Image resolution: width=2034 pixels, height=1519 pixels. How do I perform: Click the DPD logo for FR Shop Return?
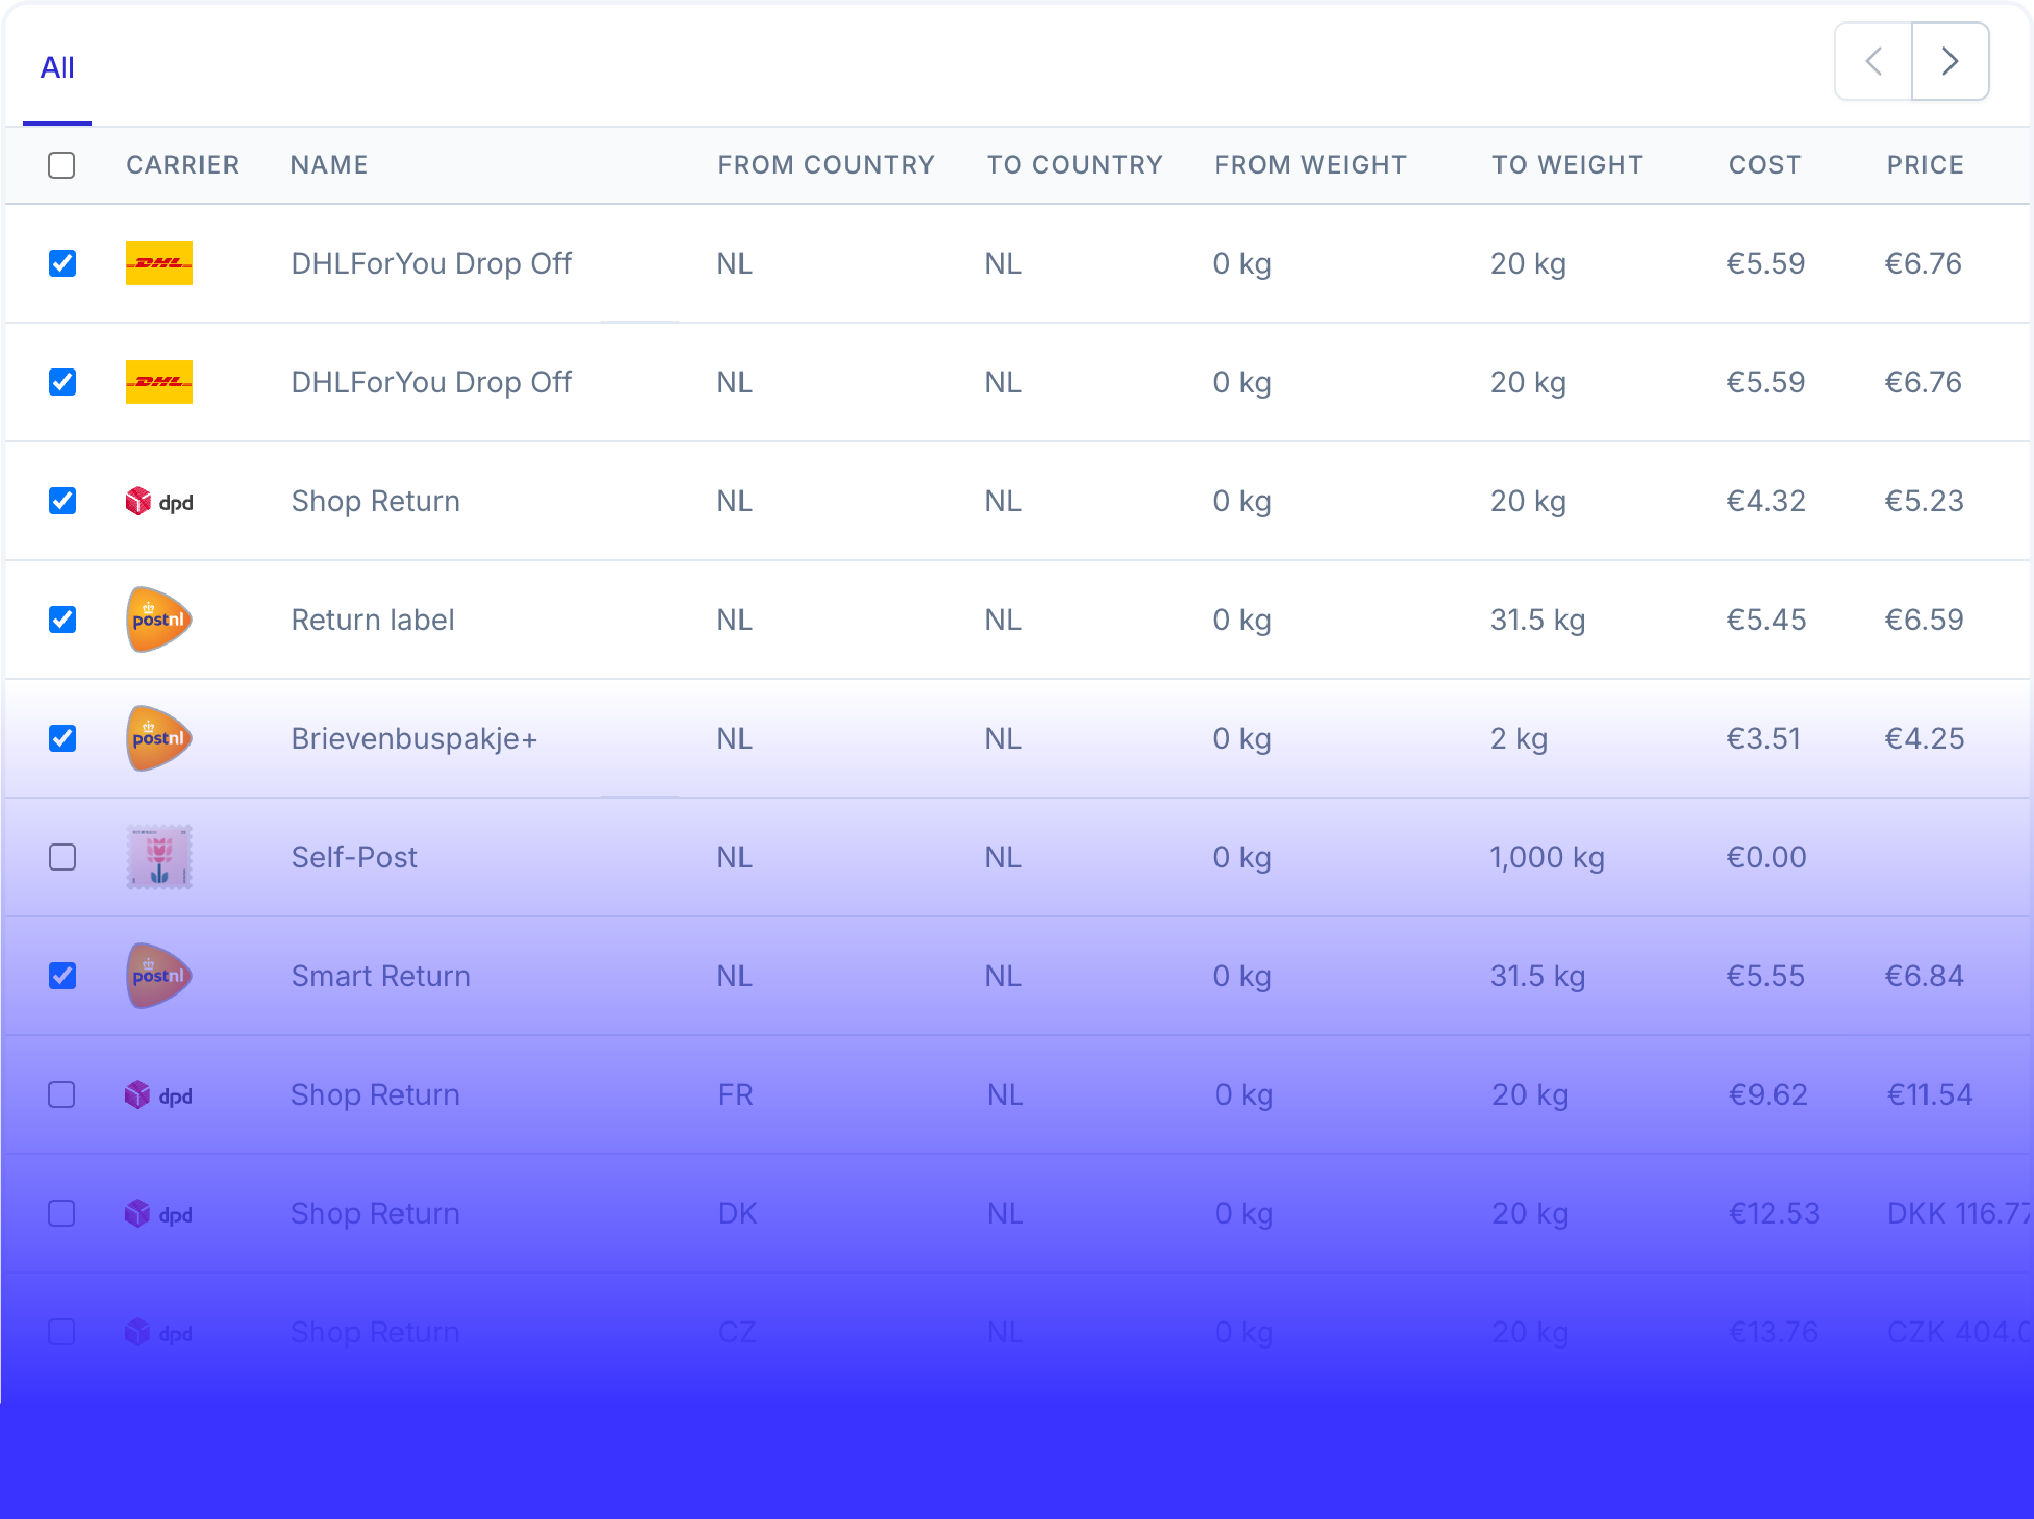[x=159, y=1095]
